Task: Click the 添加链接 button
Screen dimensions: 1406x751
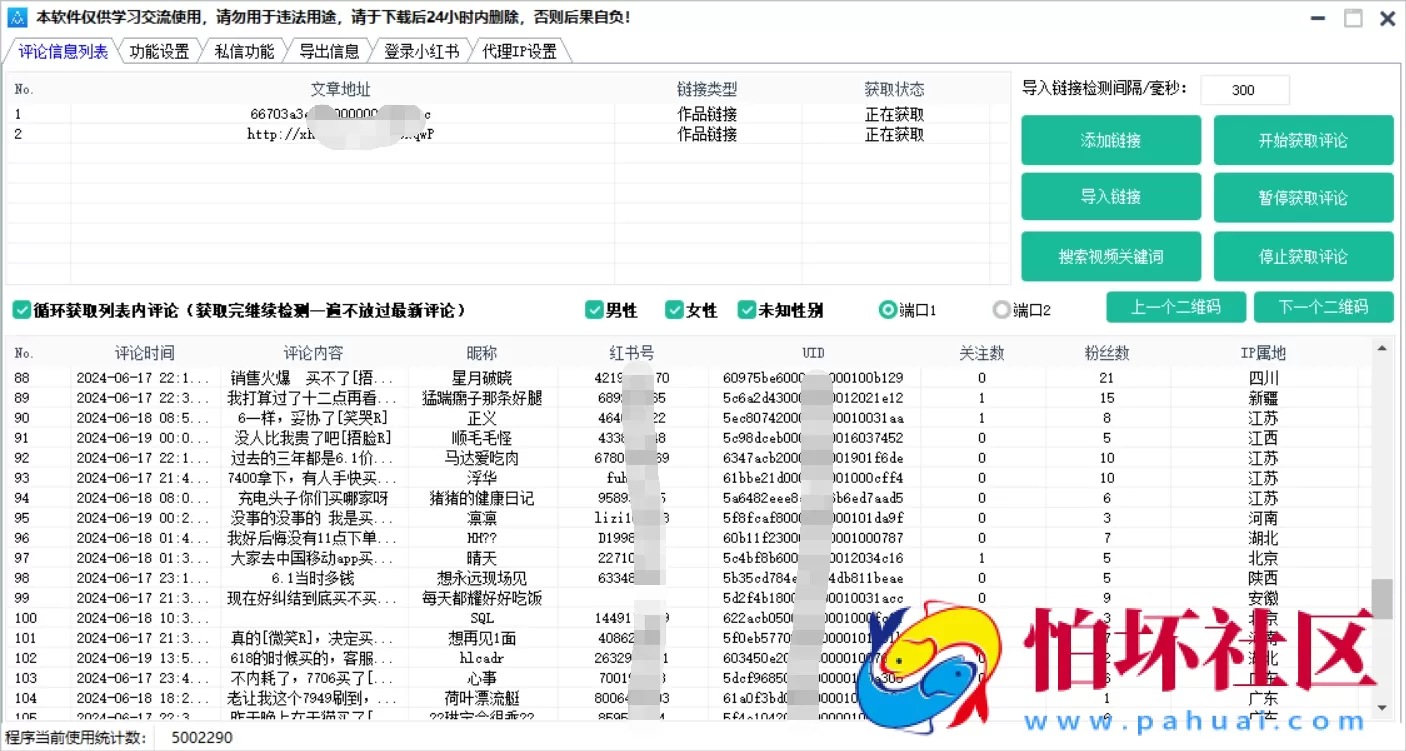Action: point(1110,141)
